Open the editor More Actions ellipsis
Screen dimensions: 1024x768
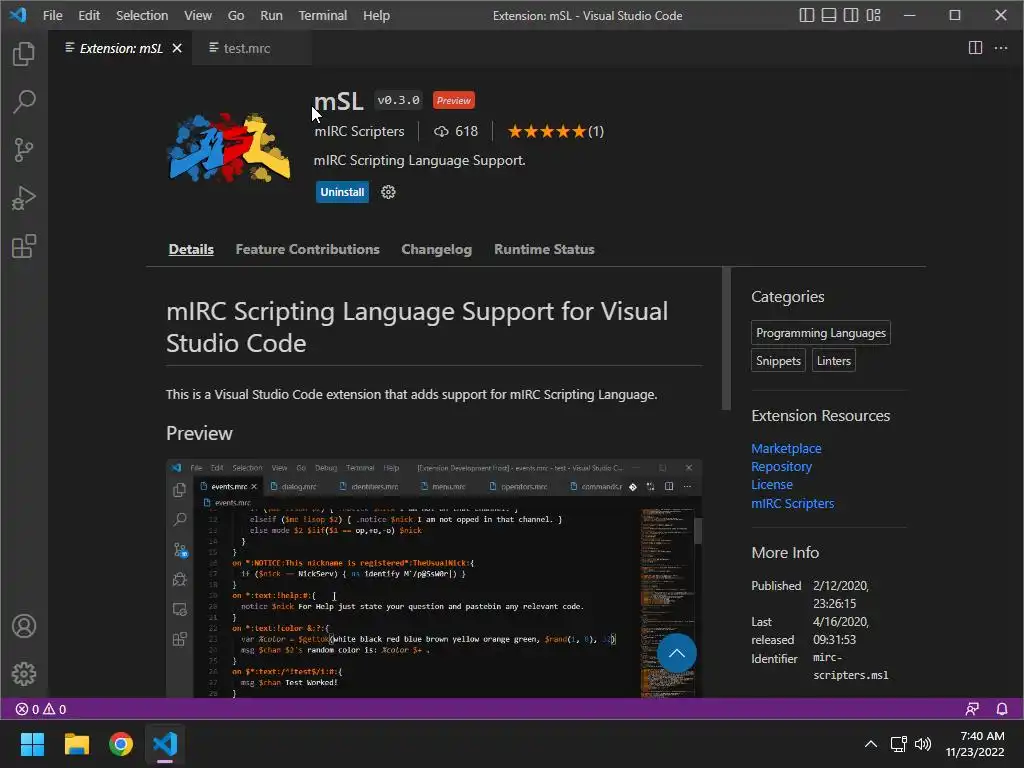(x=1000, y=48)
